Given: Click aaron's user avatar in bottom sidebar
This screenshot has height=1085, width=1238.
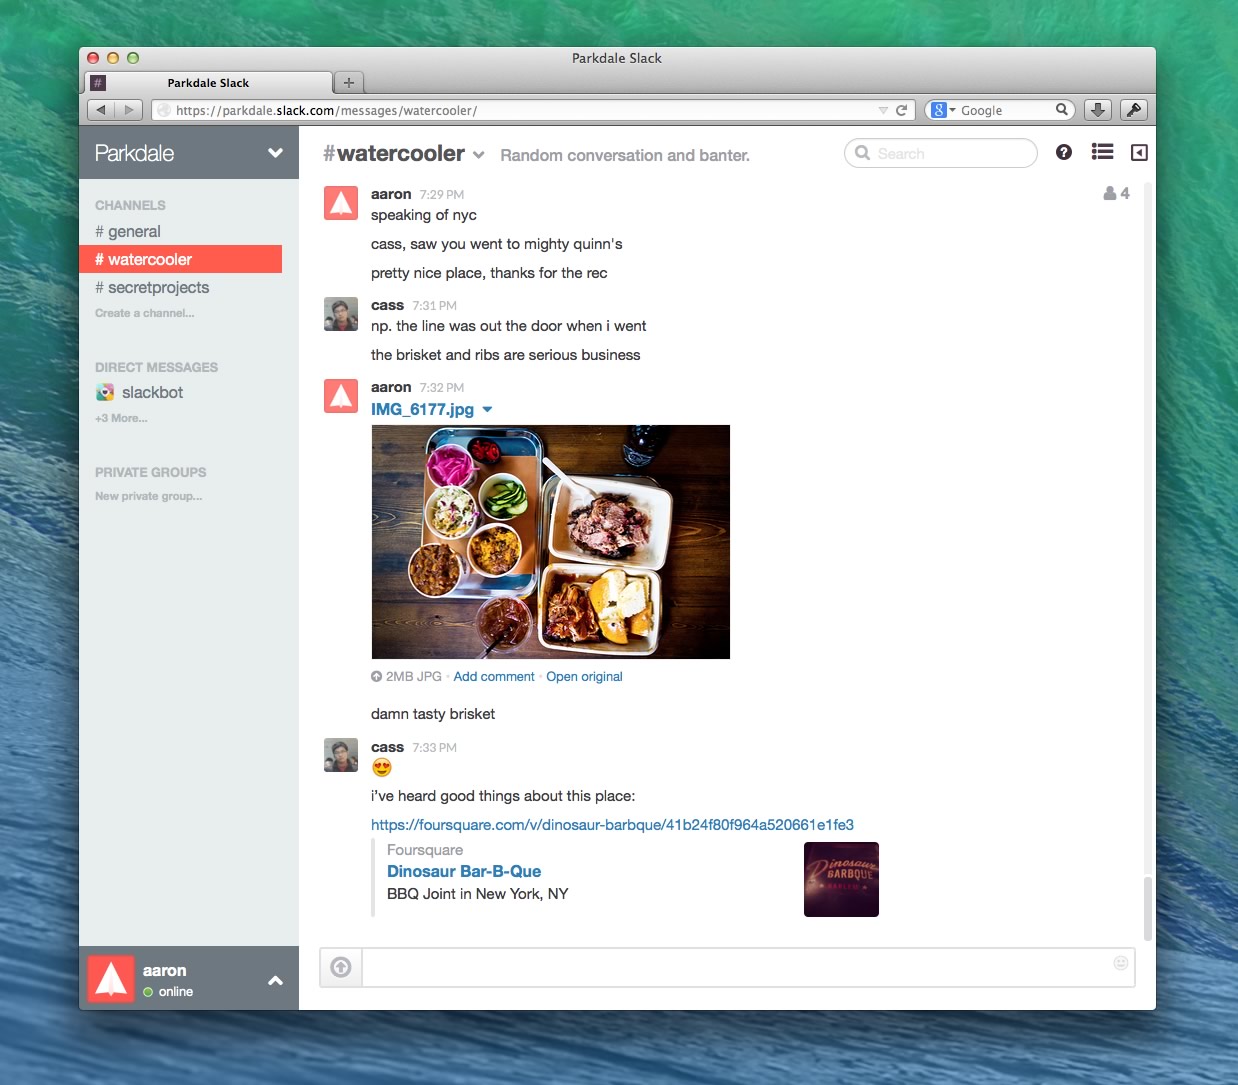Looking at the screenshot, I should 111,978.
